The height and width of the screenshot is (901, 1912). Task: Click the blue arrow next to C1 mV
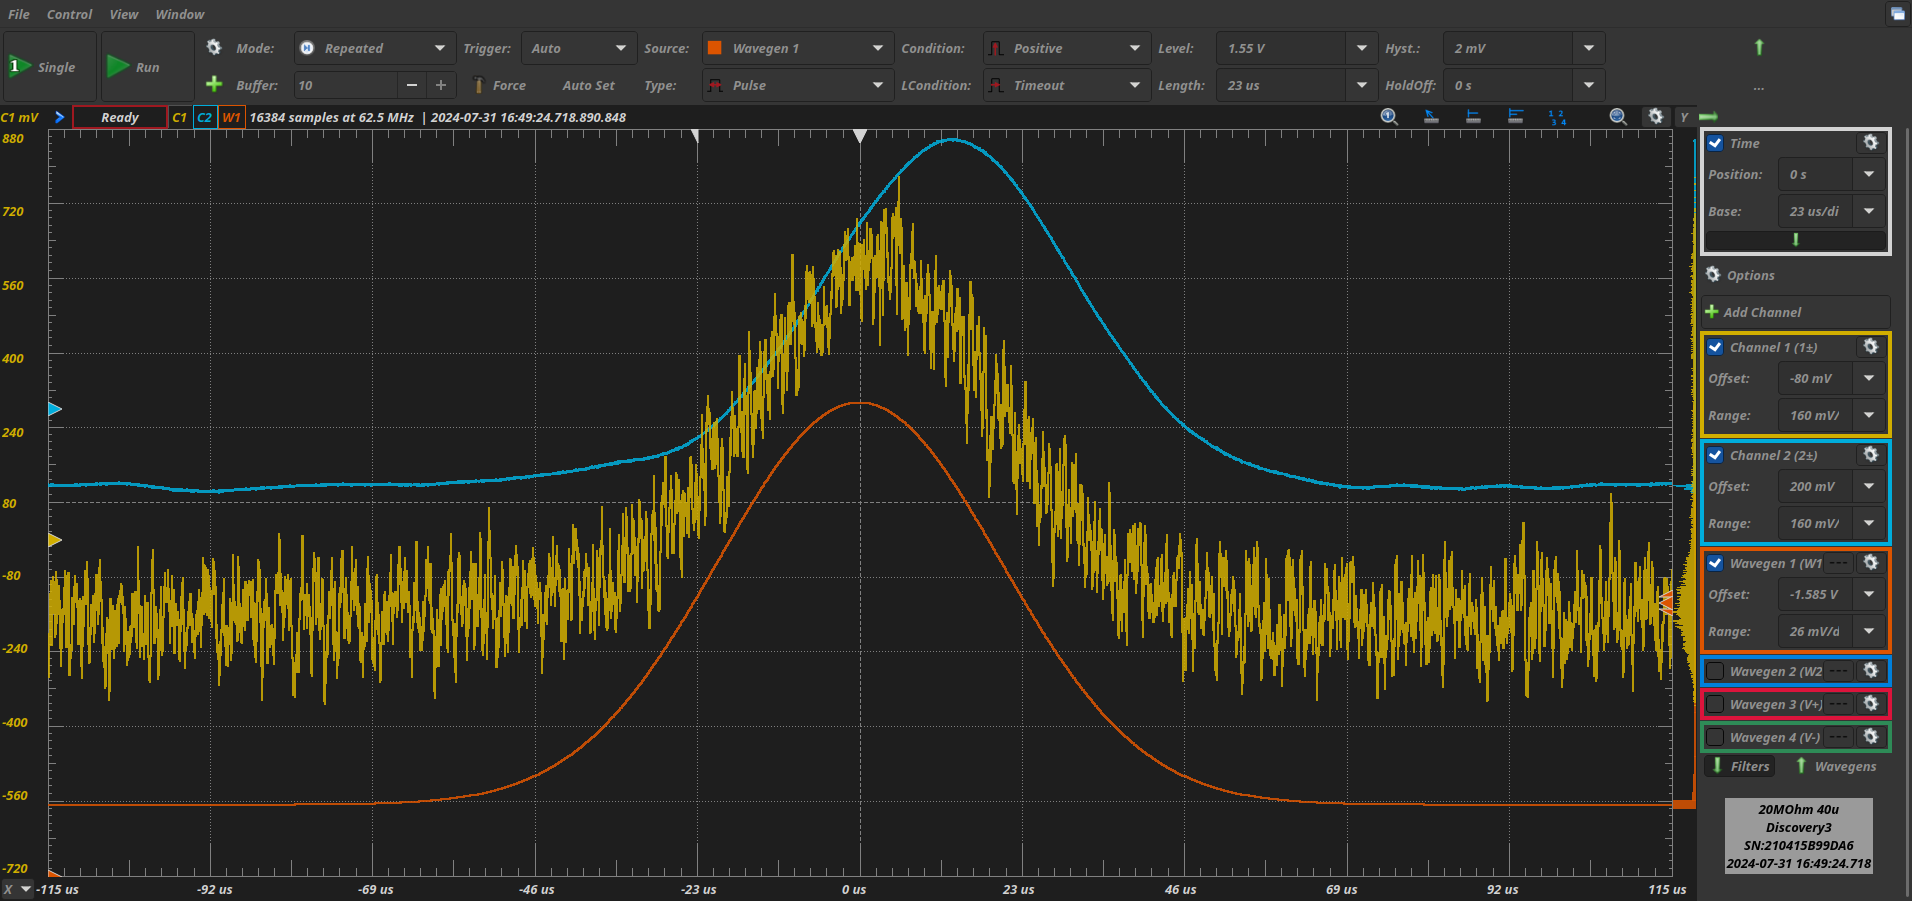coord(59,117)
